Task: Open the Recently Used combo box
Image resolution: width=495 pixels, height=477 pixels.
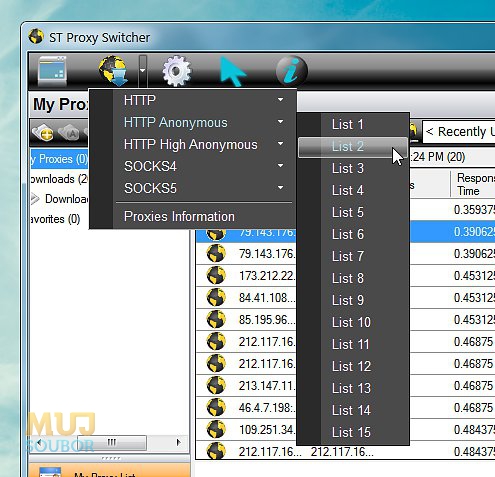Action: tap(459, 132)
